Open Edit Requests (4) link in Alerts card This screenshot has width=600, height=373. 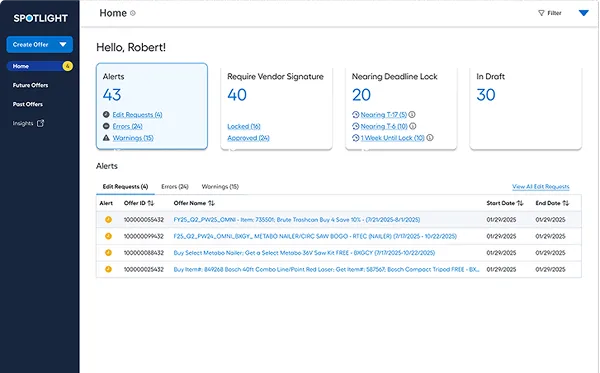pyautogui.click(x=137, y=115)
